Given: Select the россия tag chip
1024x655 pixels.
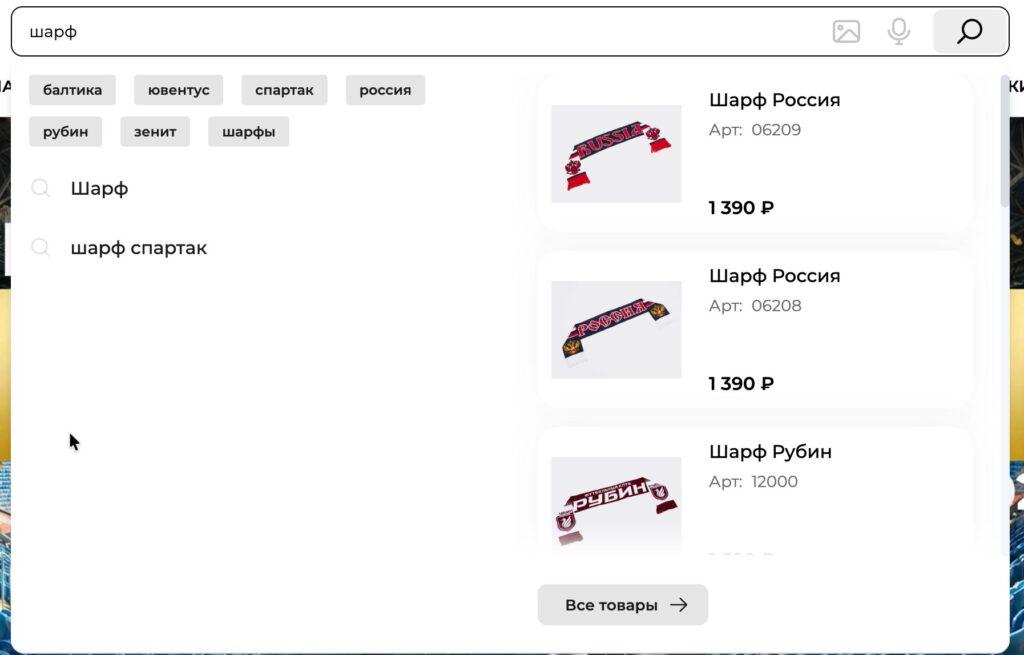Looking at the screenshot, I should (x=385, y=90).
